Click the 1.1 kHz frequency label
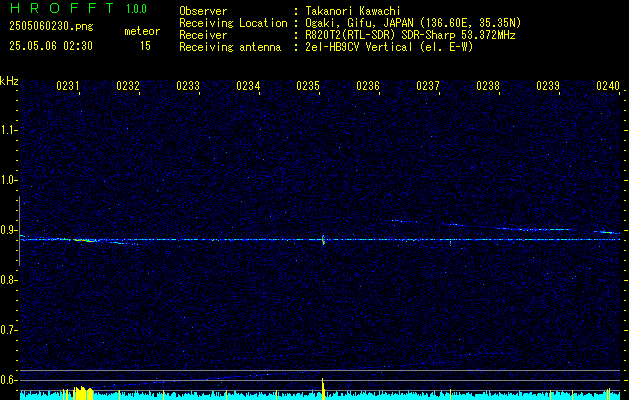 8,130
